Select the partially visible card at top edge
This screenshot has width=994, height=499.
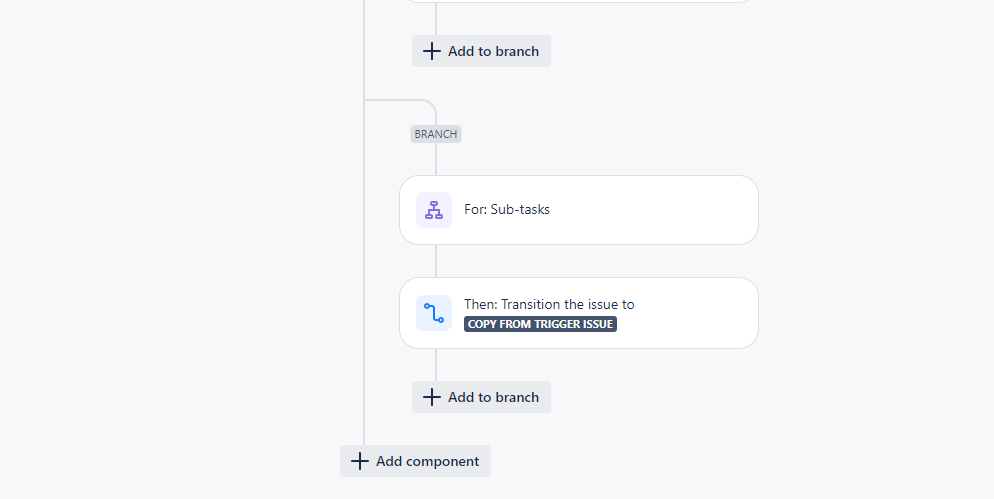(x=579, y=1)
